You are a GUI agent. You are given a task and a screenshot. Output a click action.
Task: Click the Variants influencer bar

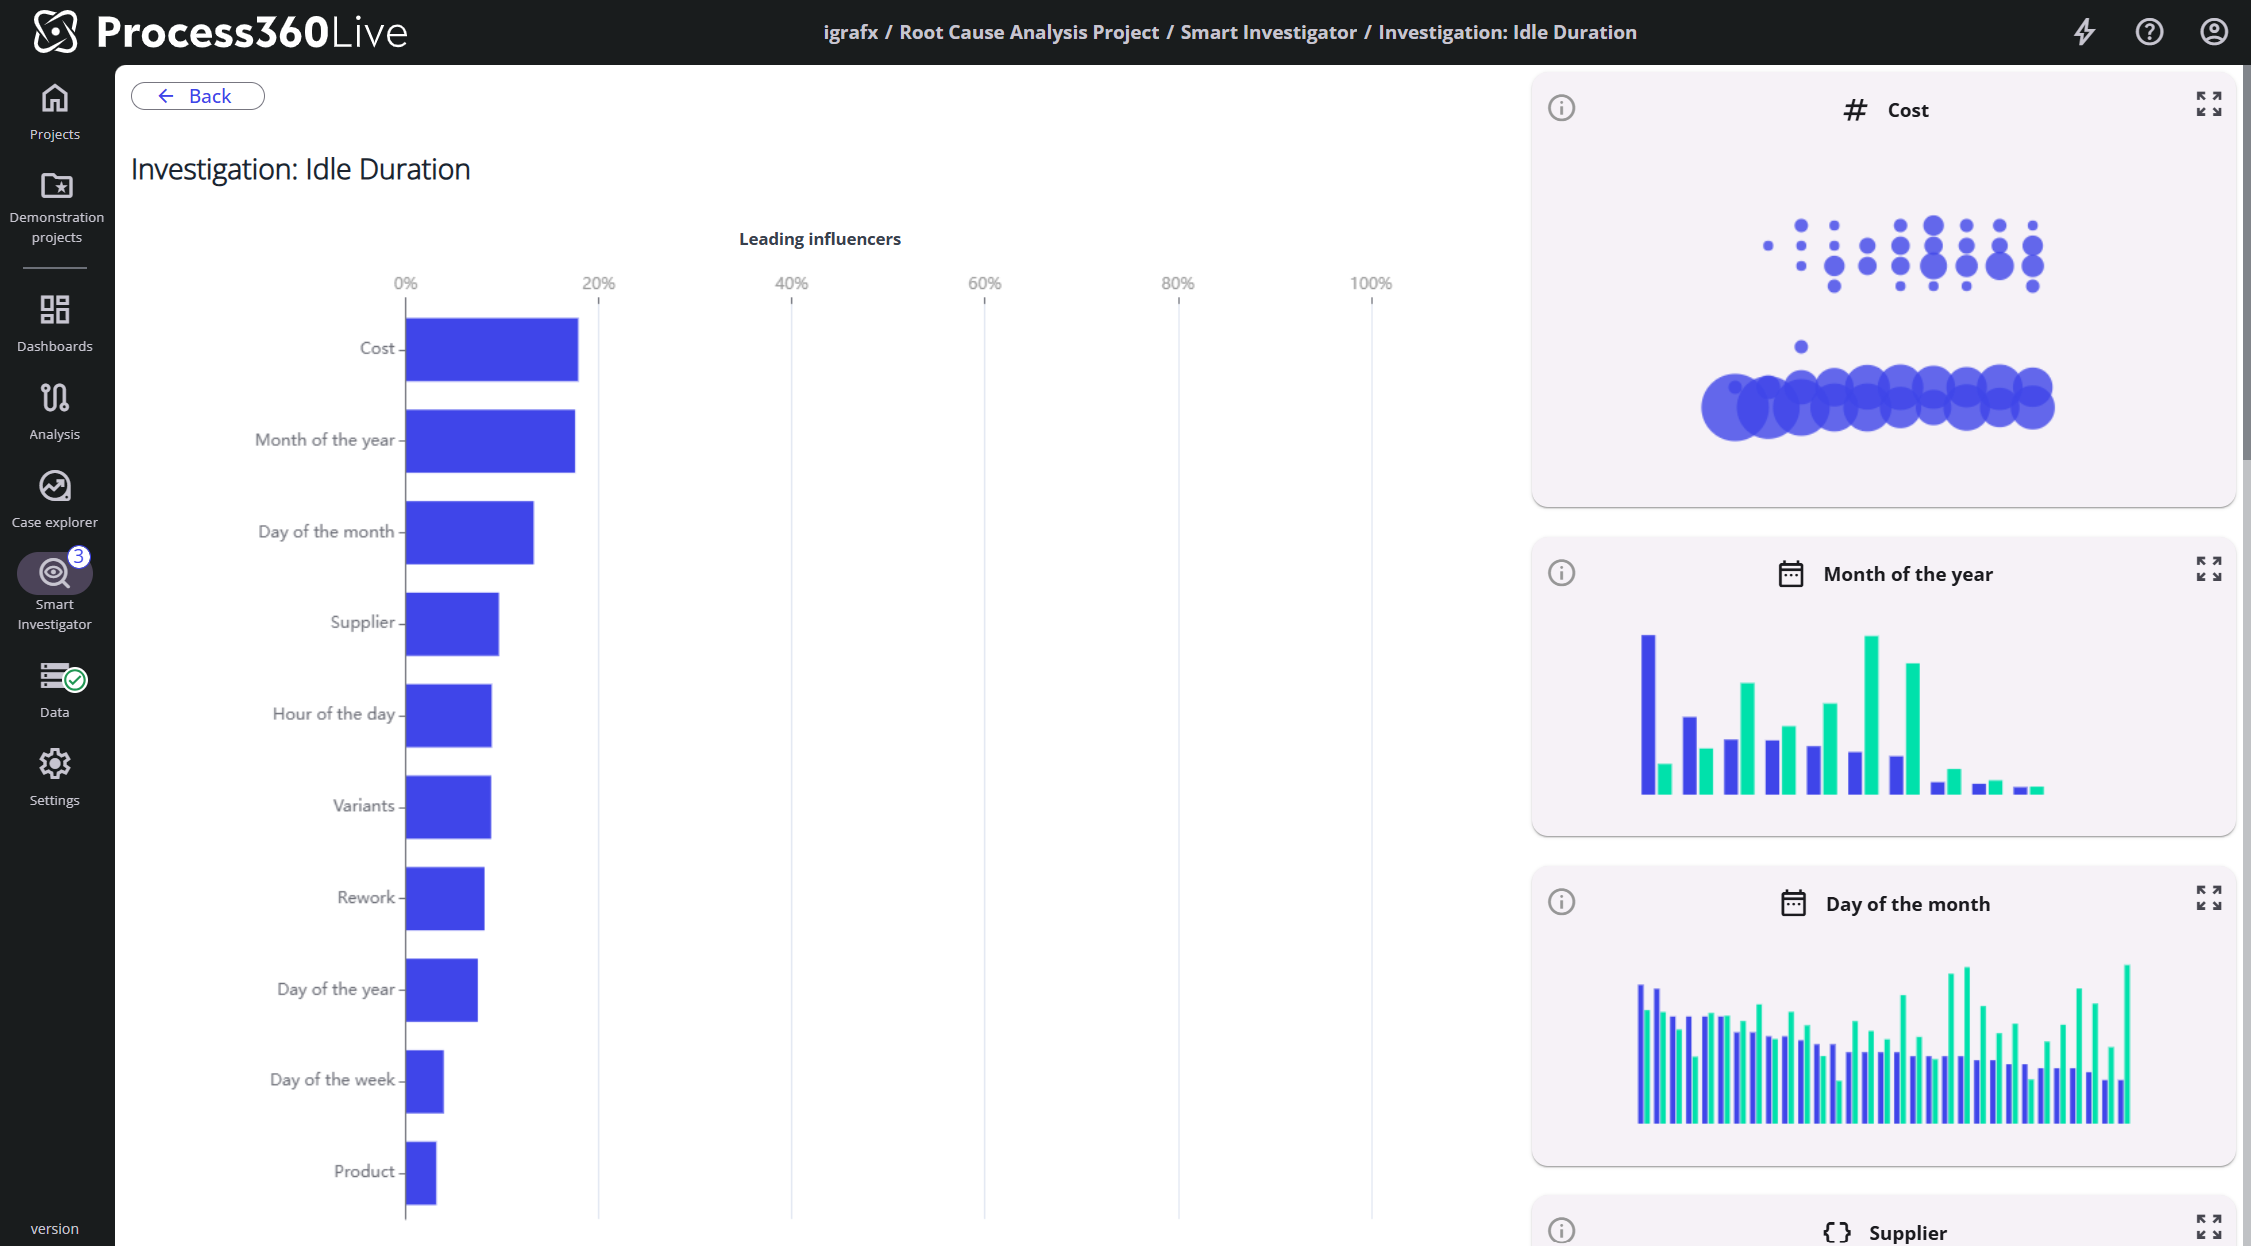(448, 807)
